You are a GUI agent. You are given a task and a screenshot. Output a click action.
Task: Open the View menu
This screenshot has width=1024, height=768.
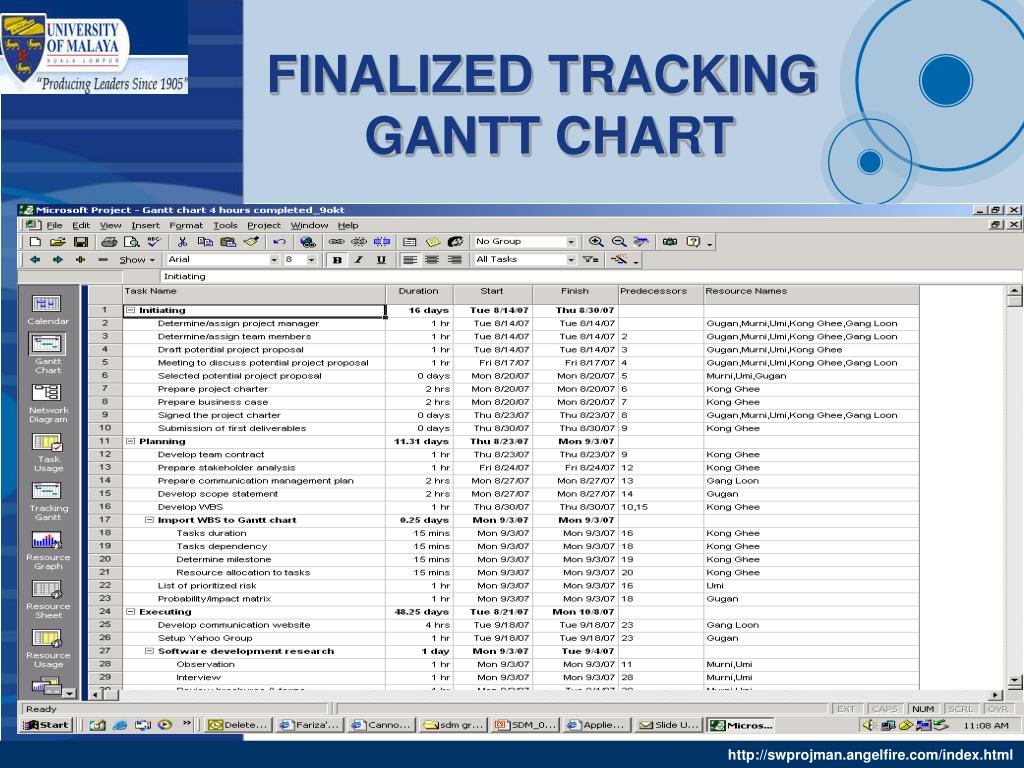click(x=110, y=225)
